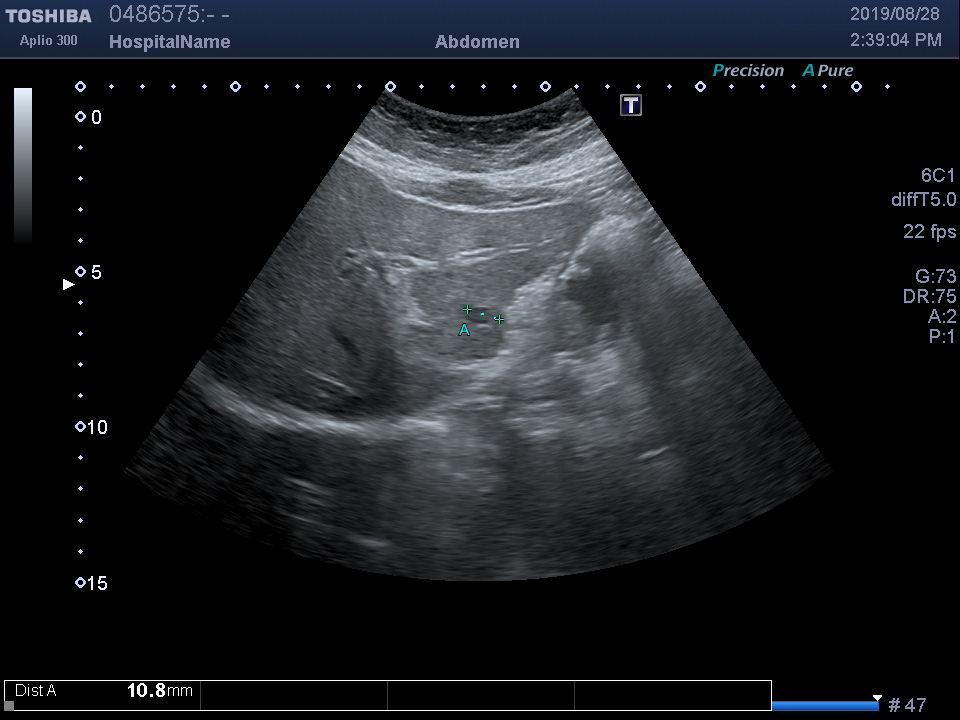Click the diffT5.0 frequency setting
Image resolution: width=960 pixels, height=720 pixels.
click(x=923, y=200)
